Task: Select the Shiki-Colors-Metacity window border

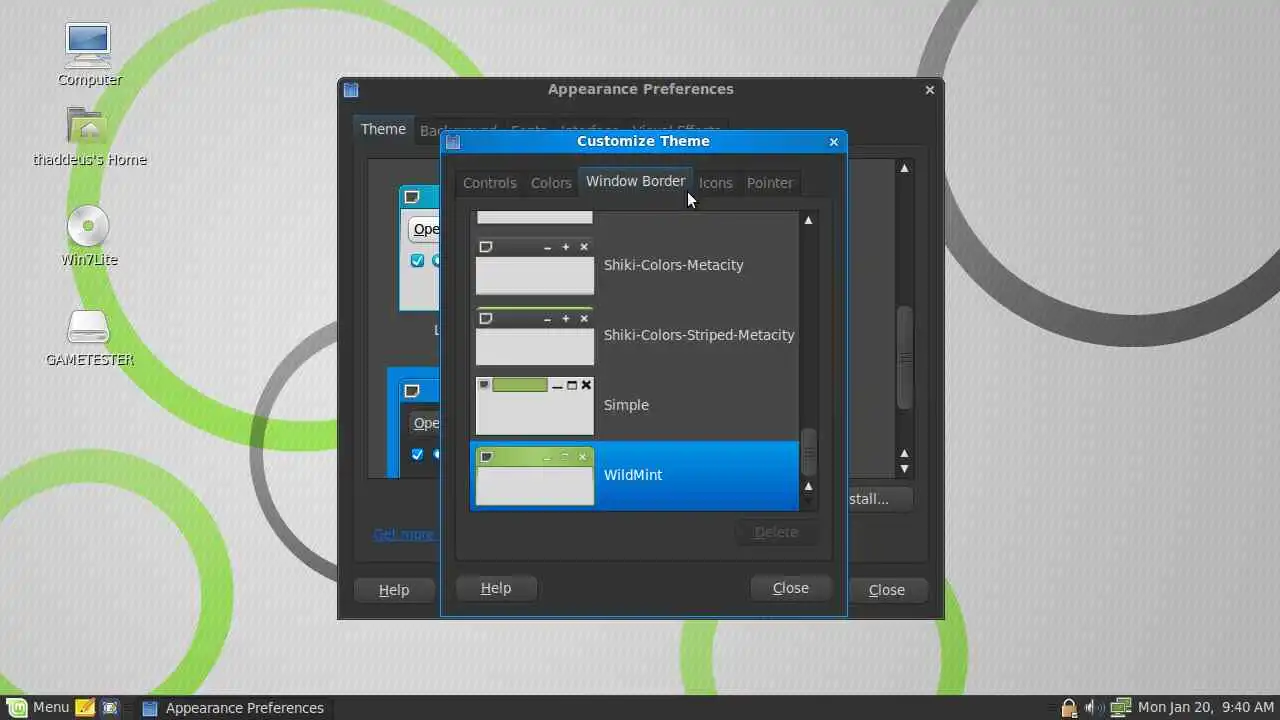Action: coord(634,265)
